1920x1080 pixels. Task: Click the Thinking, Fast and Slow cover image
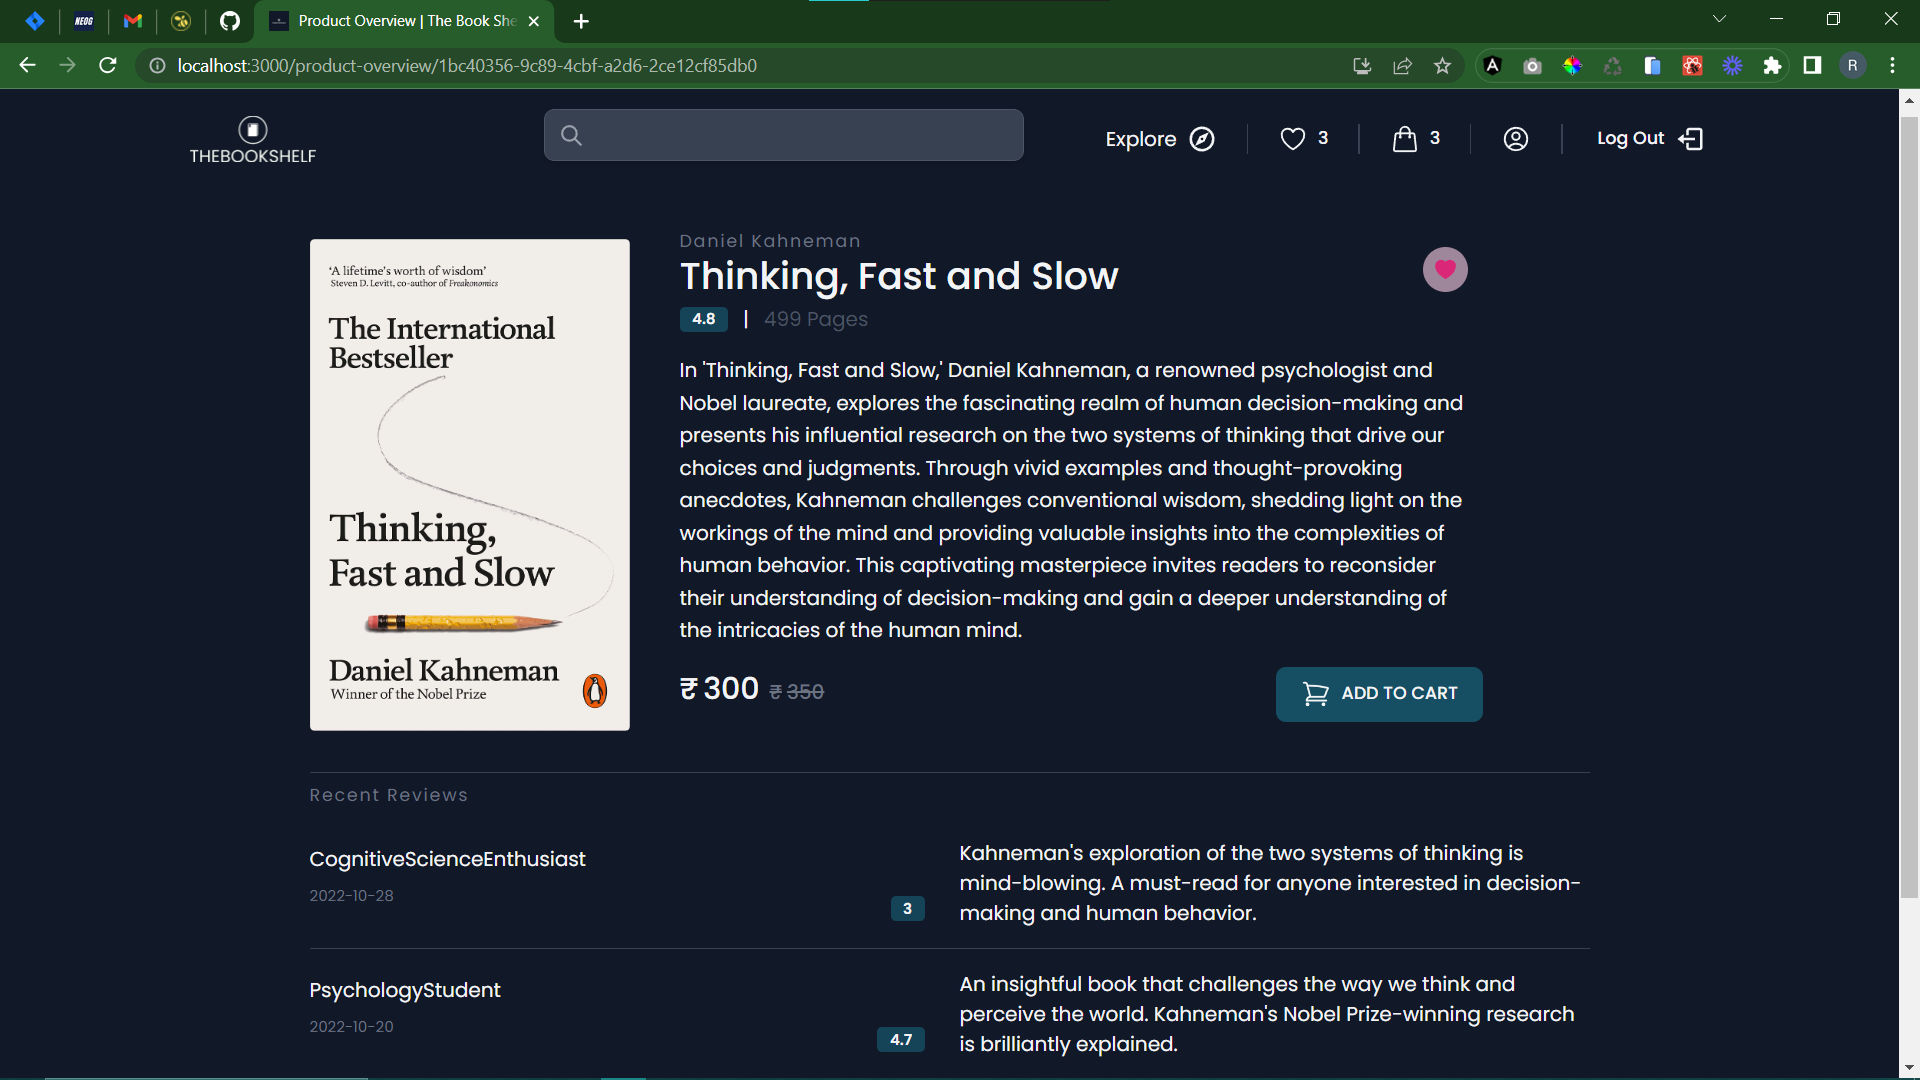470,485
